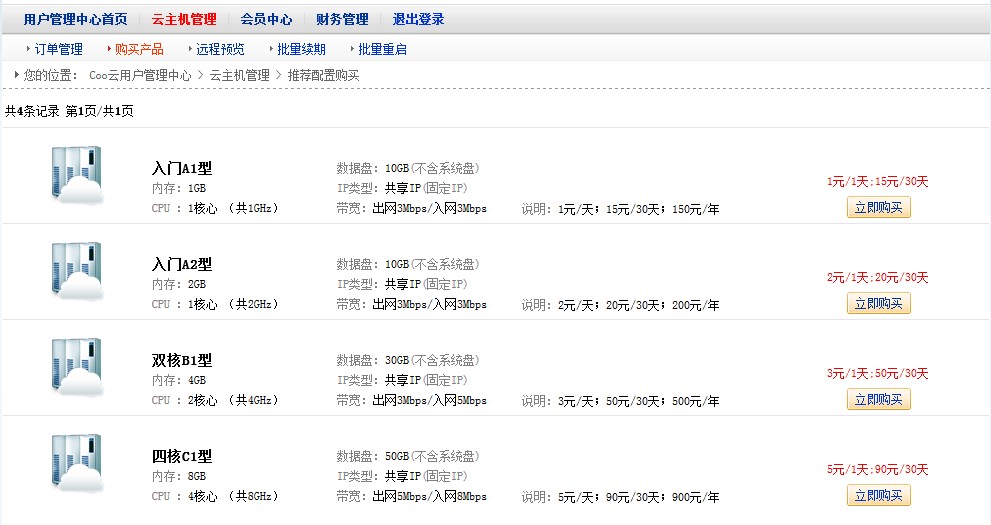Buy the 四核C1型 plan with 立即购买
The width and height of the screenshot is (991, 525).
(x=878, y=495)
